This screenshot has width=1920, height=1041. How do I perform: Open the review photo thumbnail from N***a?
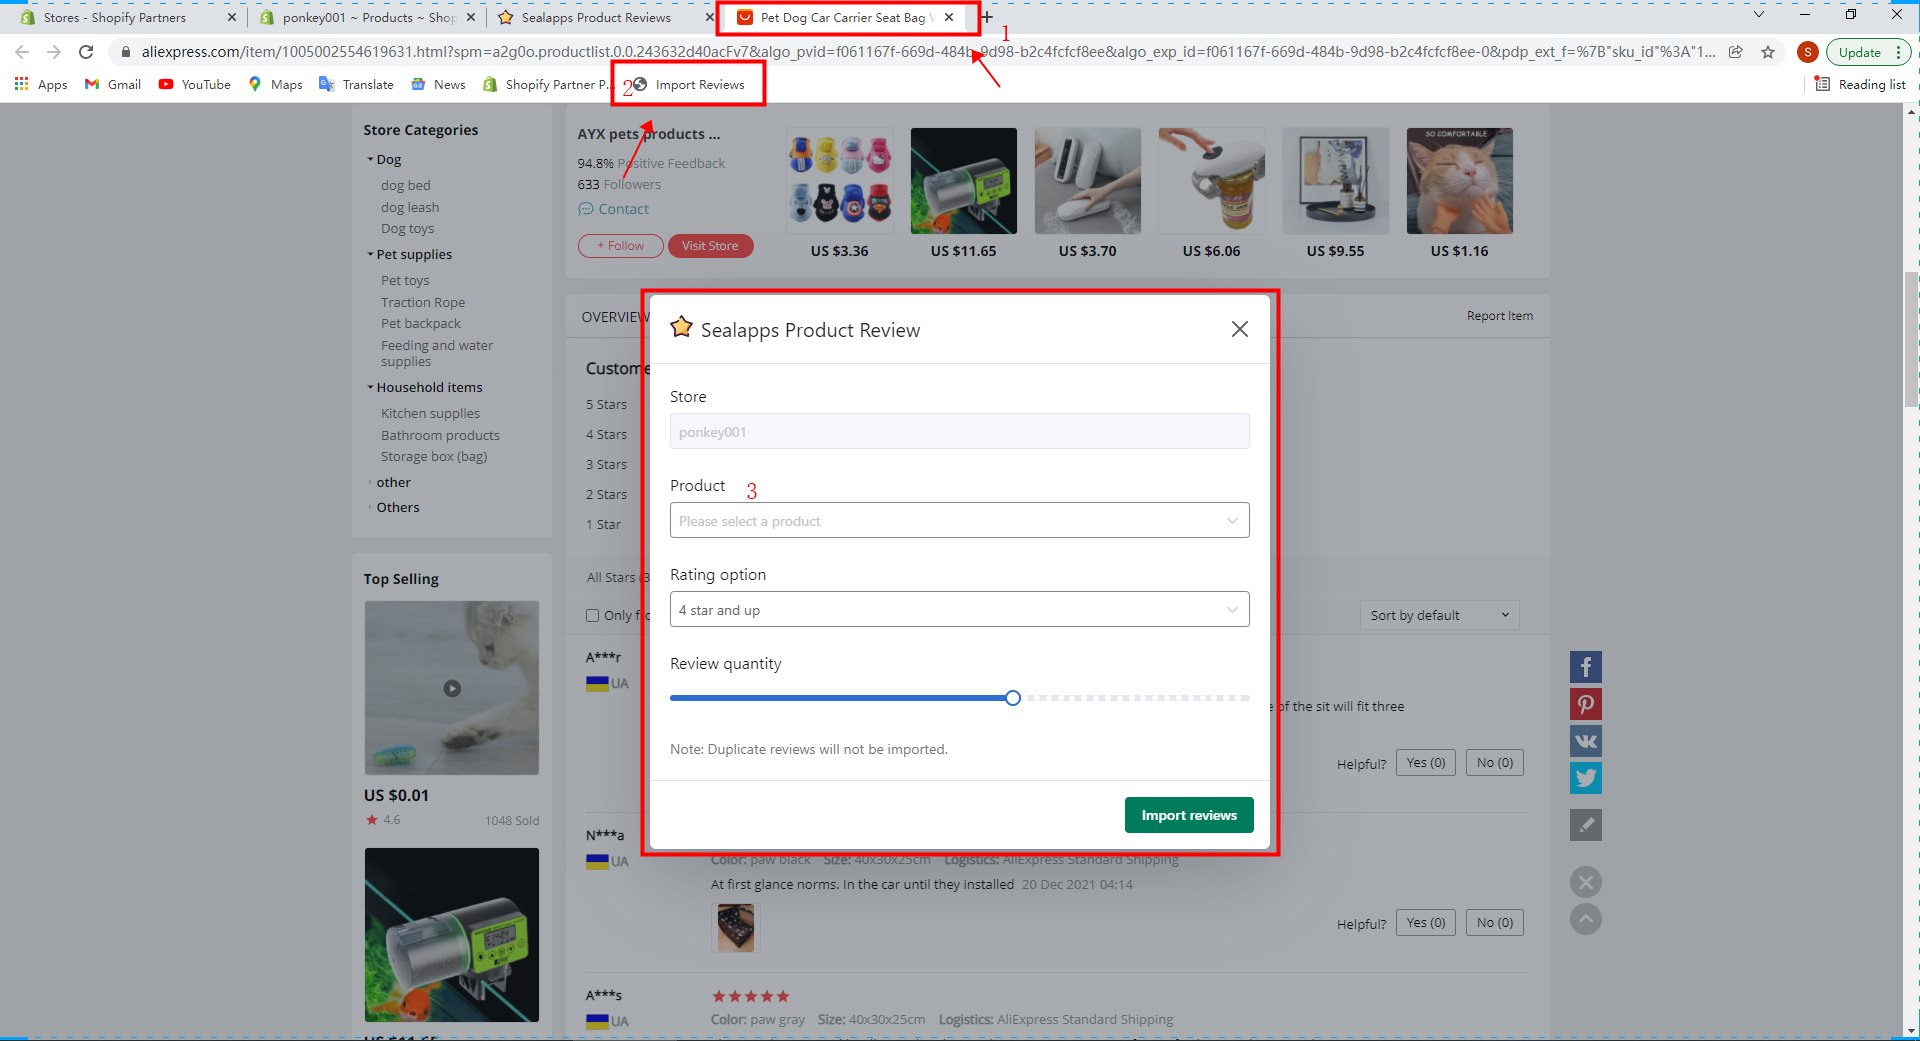click(x=736, y=927)
